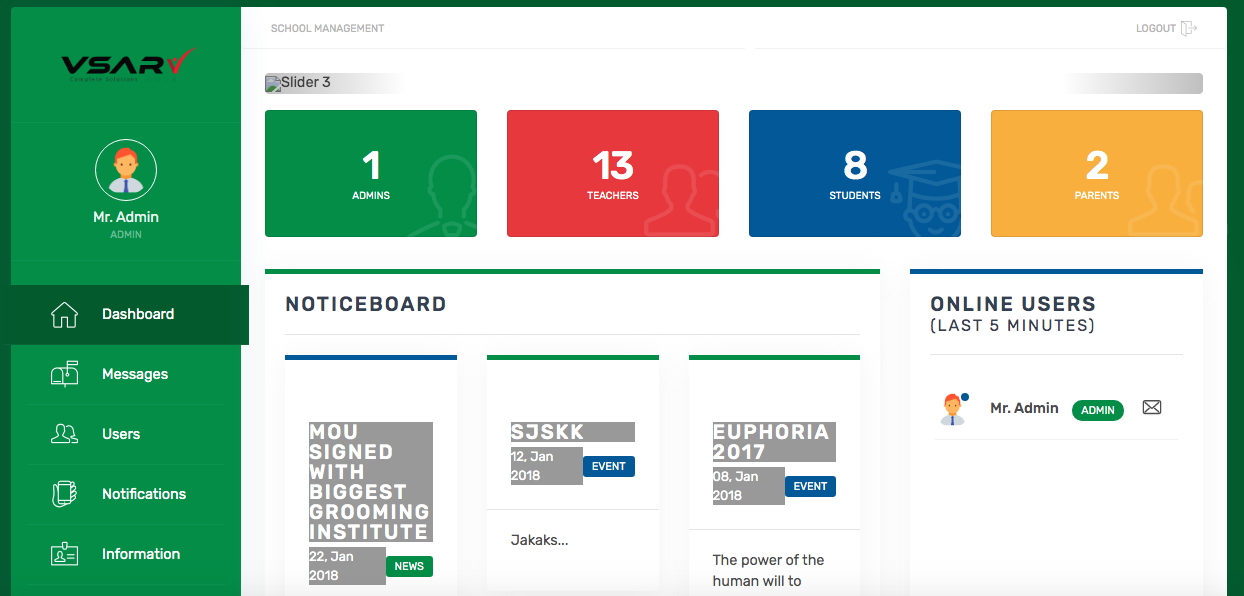The image size is (1244, 596).
Task: Open the green Admins count card
Action: [x=371, y=174]
